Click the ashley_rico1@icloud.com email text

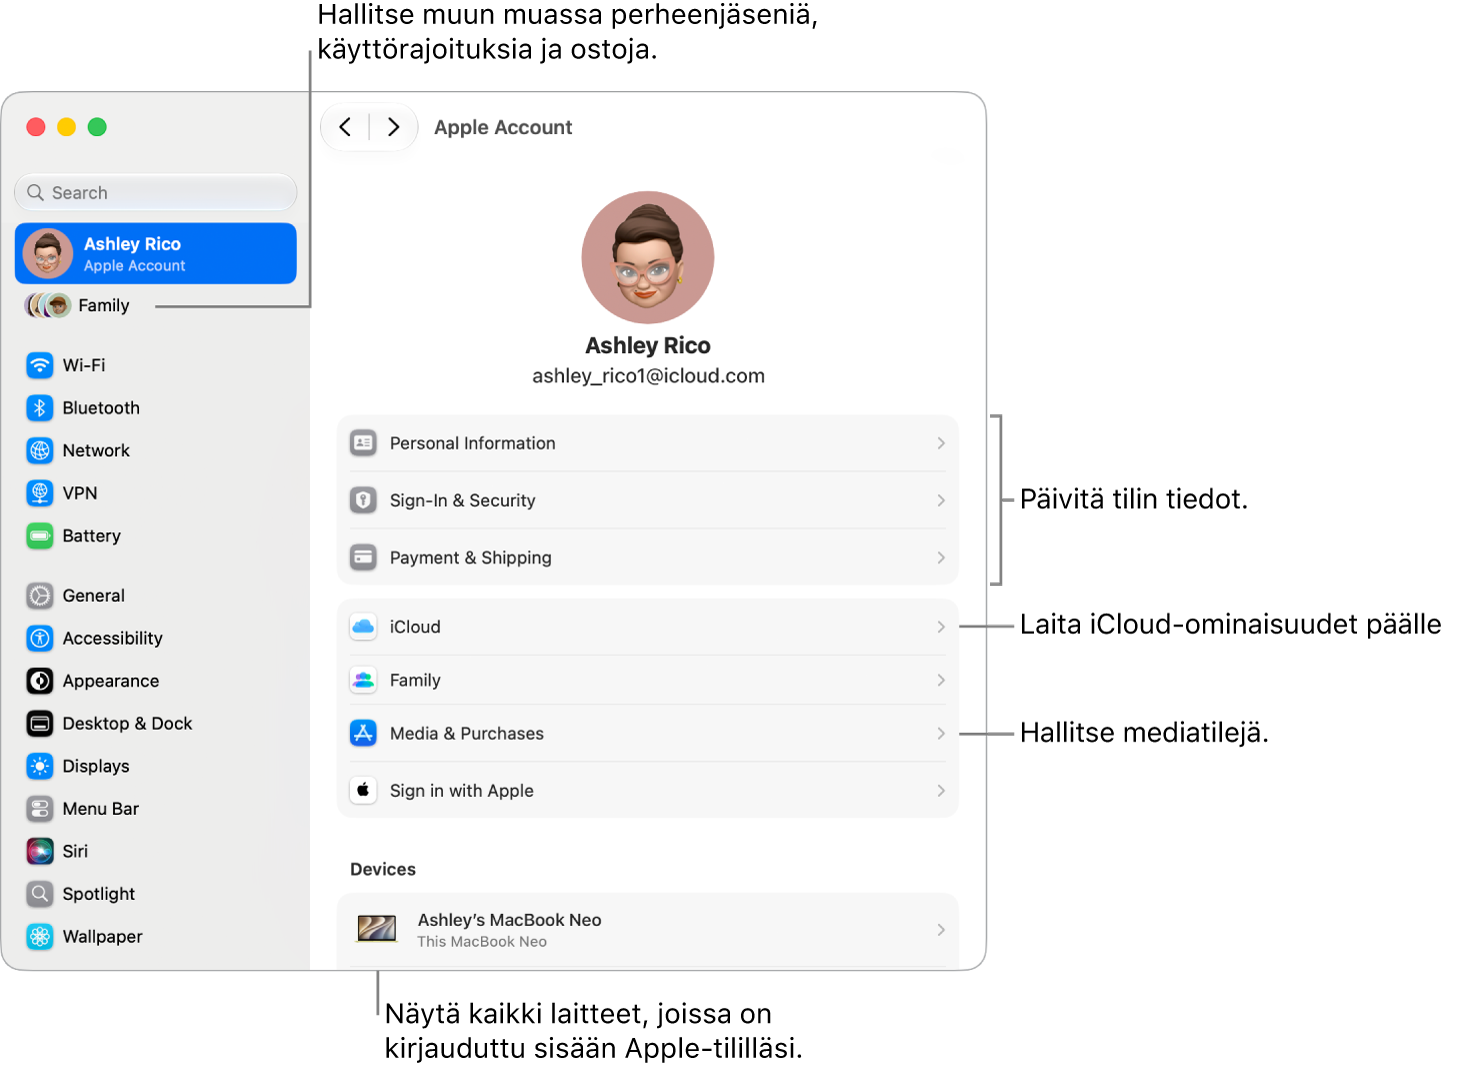[x=648, y=376]
